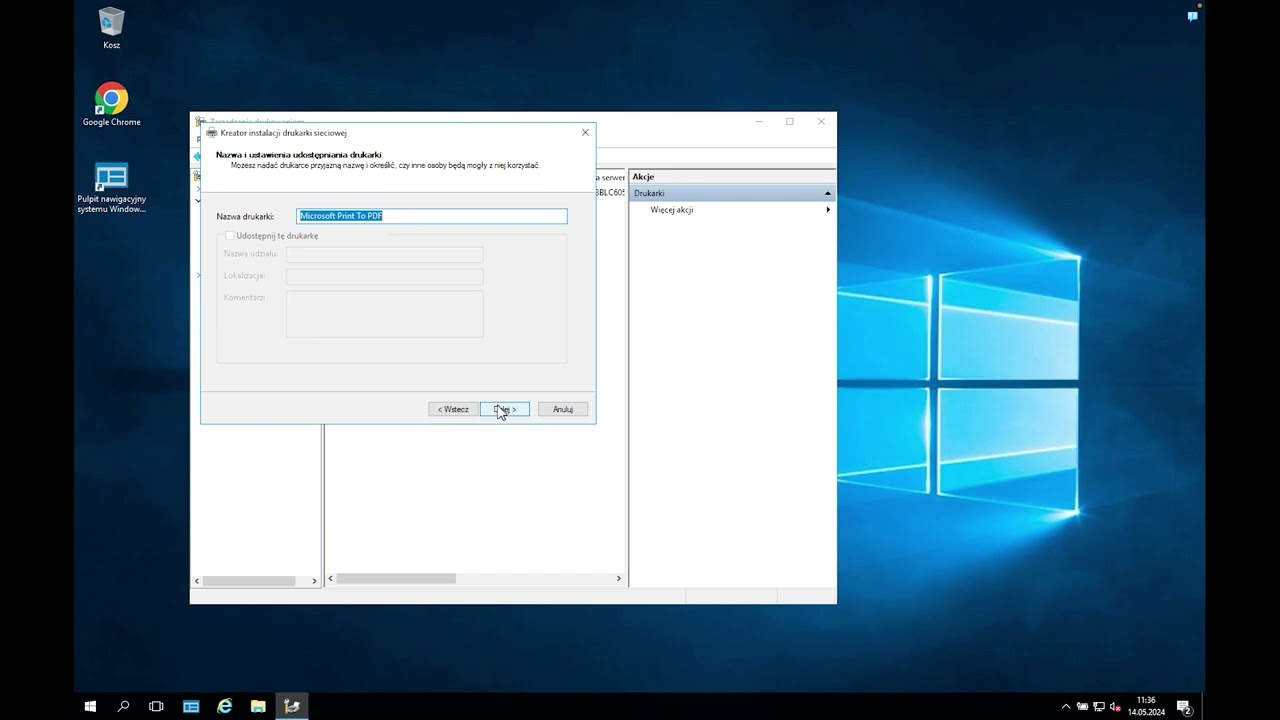Open Task View on taskbar
1280x720 pixels.
(156, 706)
